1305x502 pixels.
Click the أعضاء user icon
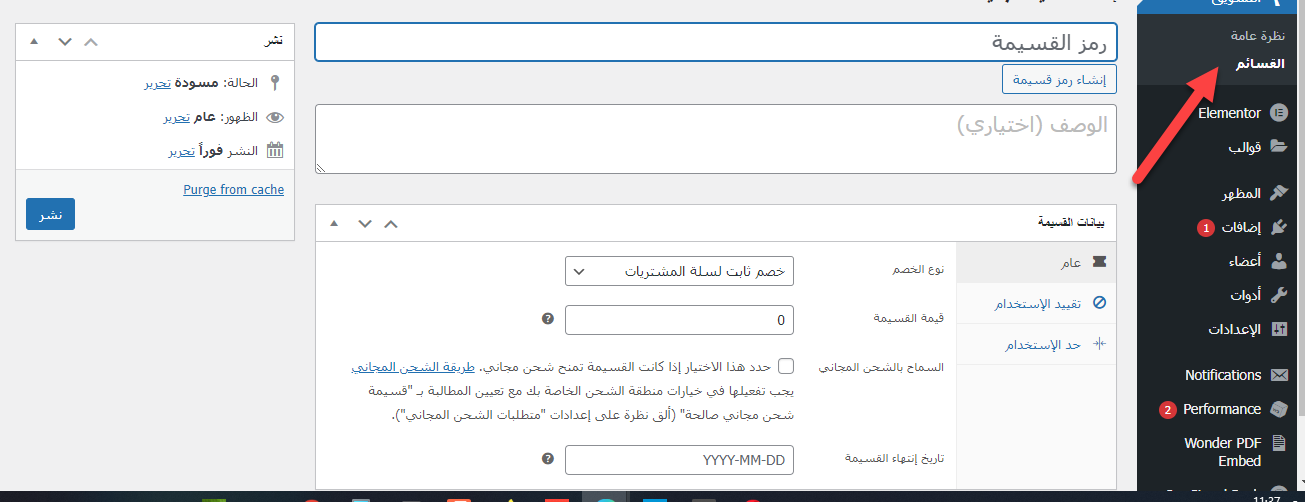(1278, 261)
